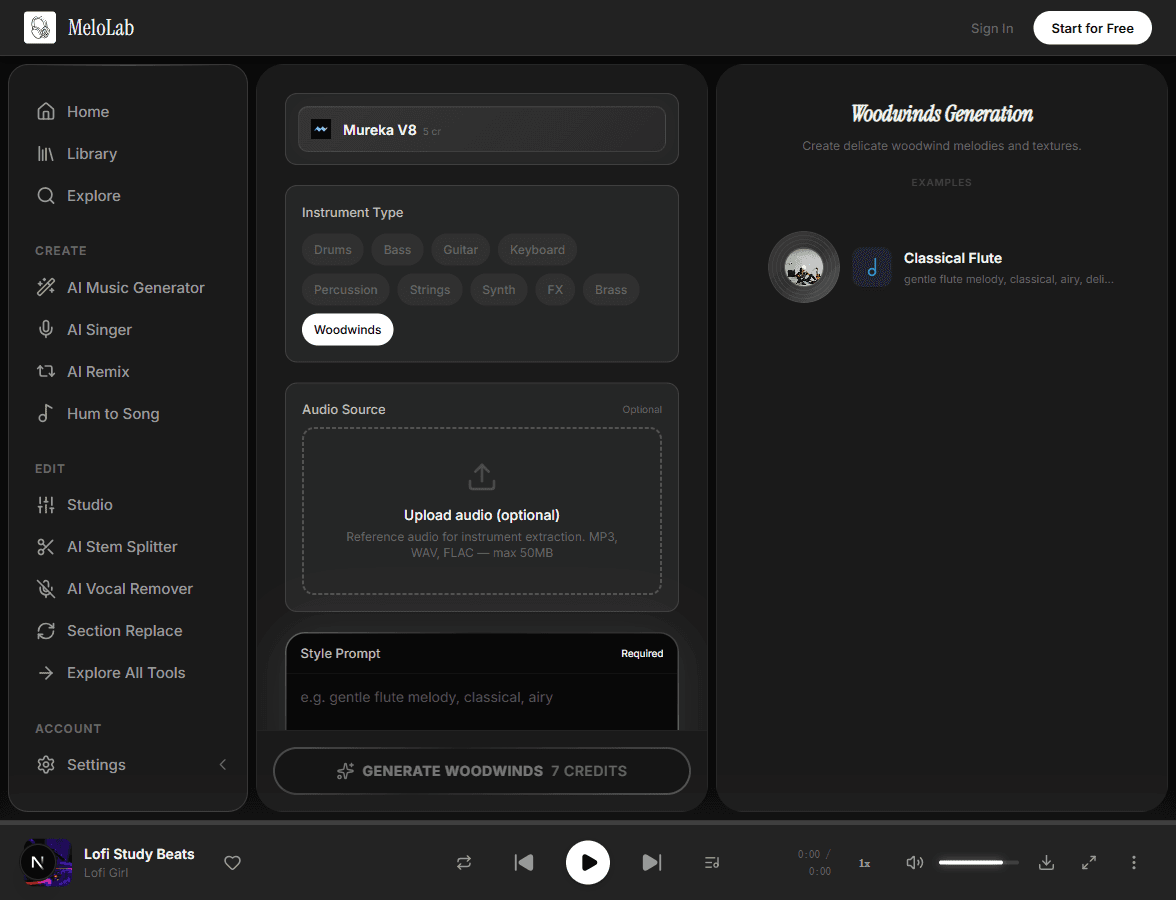Image resolution: width=1176 pixels, height=900 pixels.
Task: Open the Classical Flute example title
Action: point(952,258)
